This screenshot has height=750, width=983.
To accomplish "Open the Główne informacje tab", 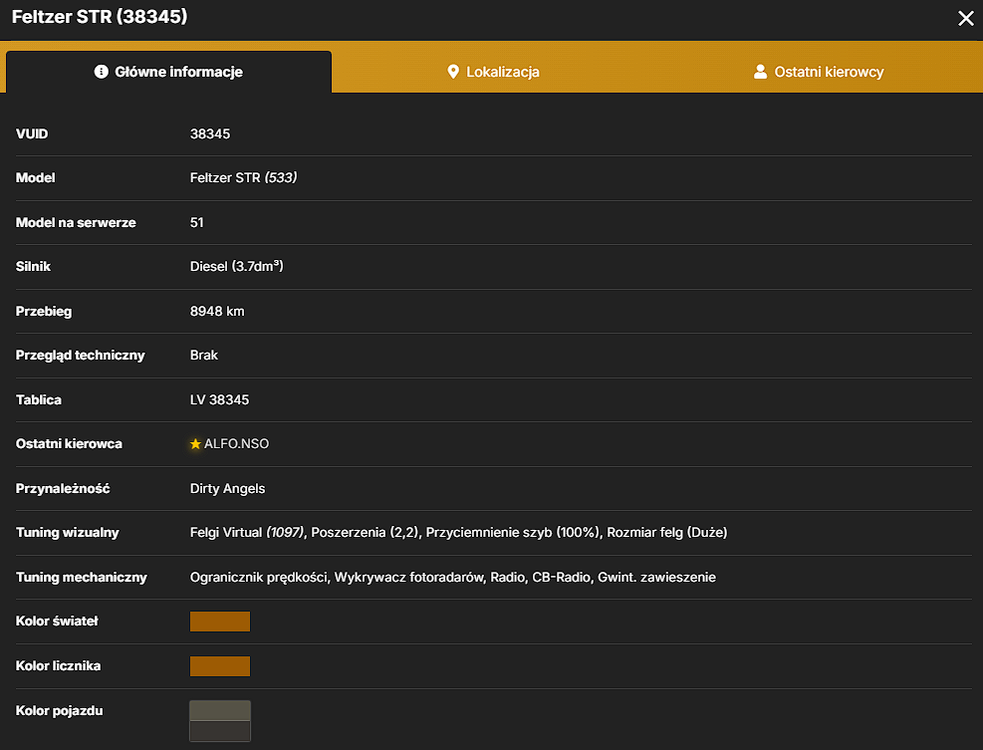I will click(x=169, y=72).
